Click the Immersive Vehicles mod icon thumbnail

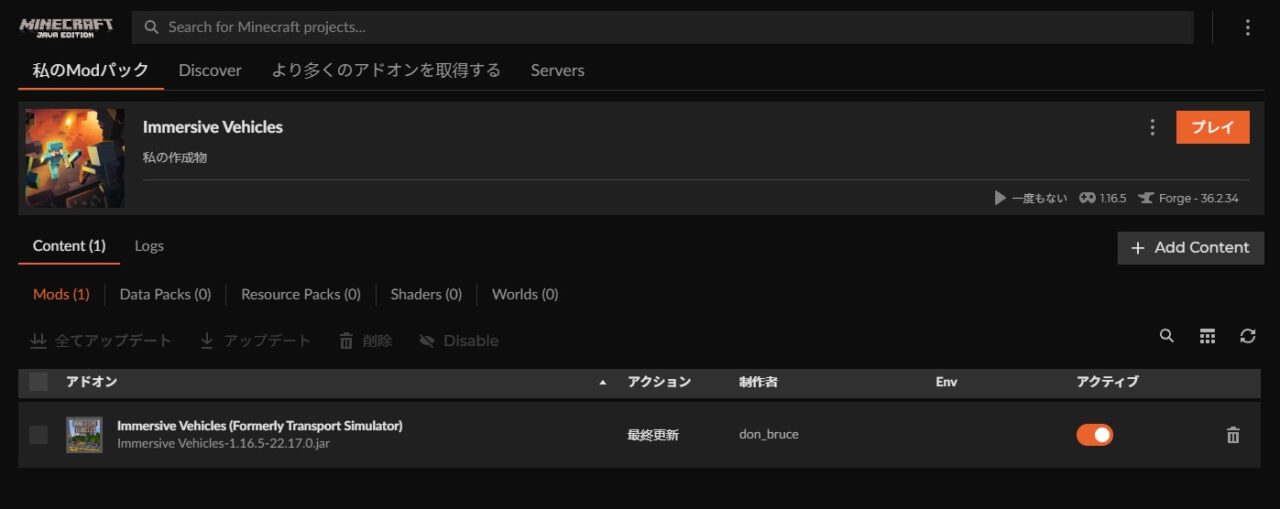84,435
